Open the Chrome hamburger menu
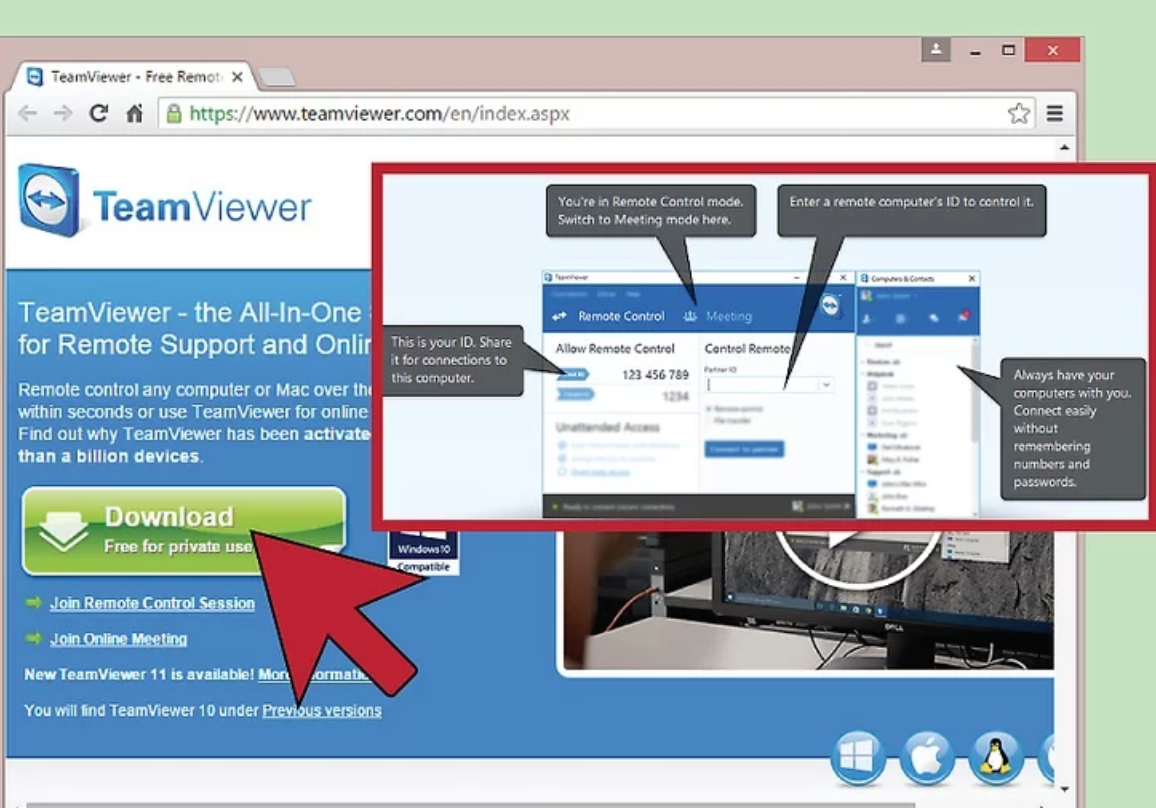 tap(1055, 114)
